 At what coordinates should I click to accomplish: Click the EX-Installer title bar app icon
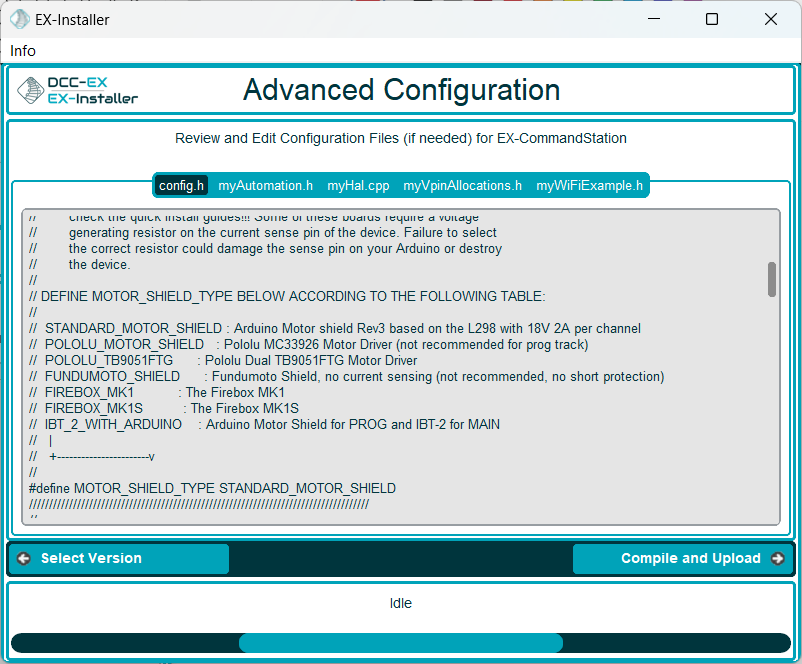click(19, 19)
